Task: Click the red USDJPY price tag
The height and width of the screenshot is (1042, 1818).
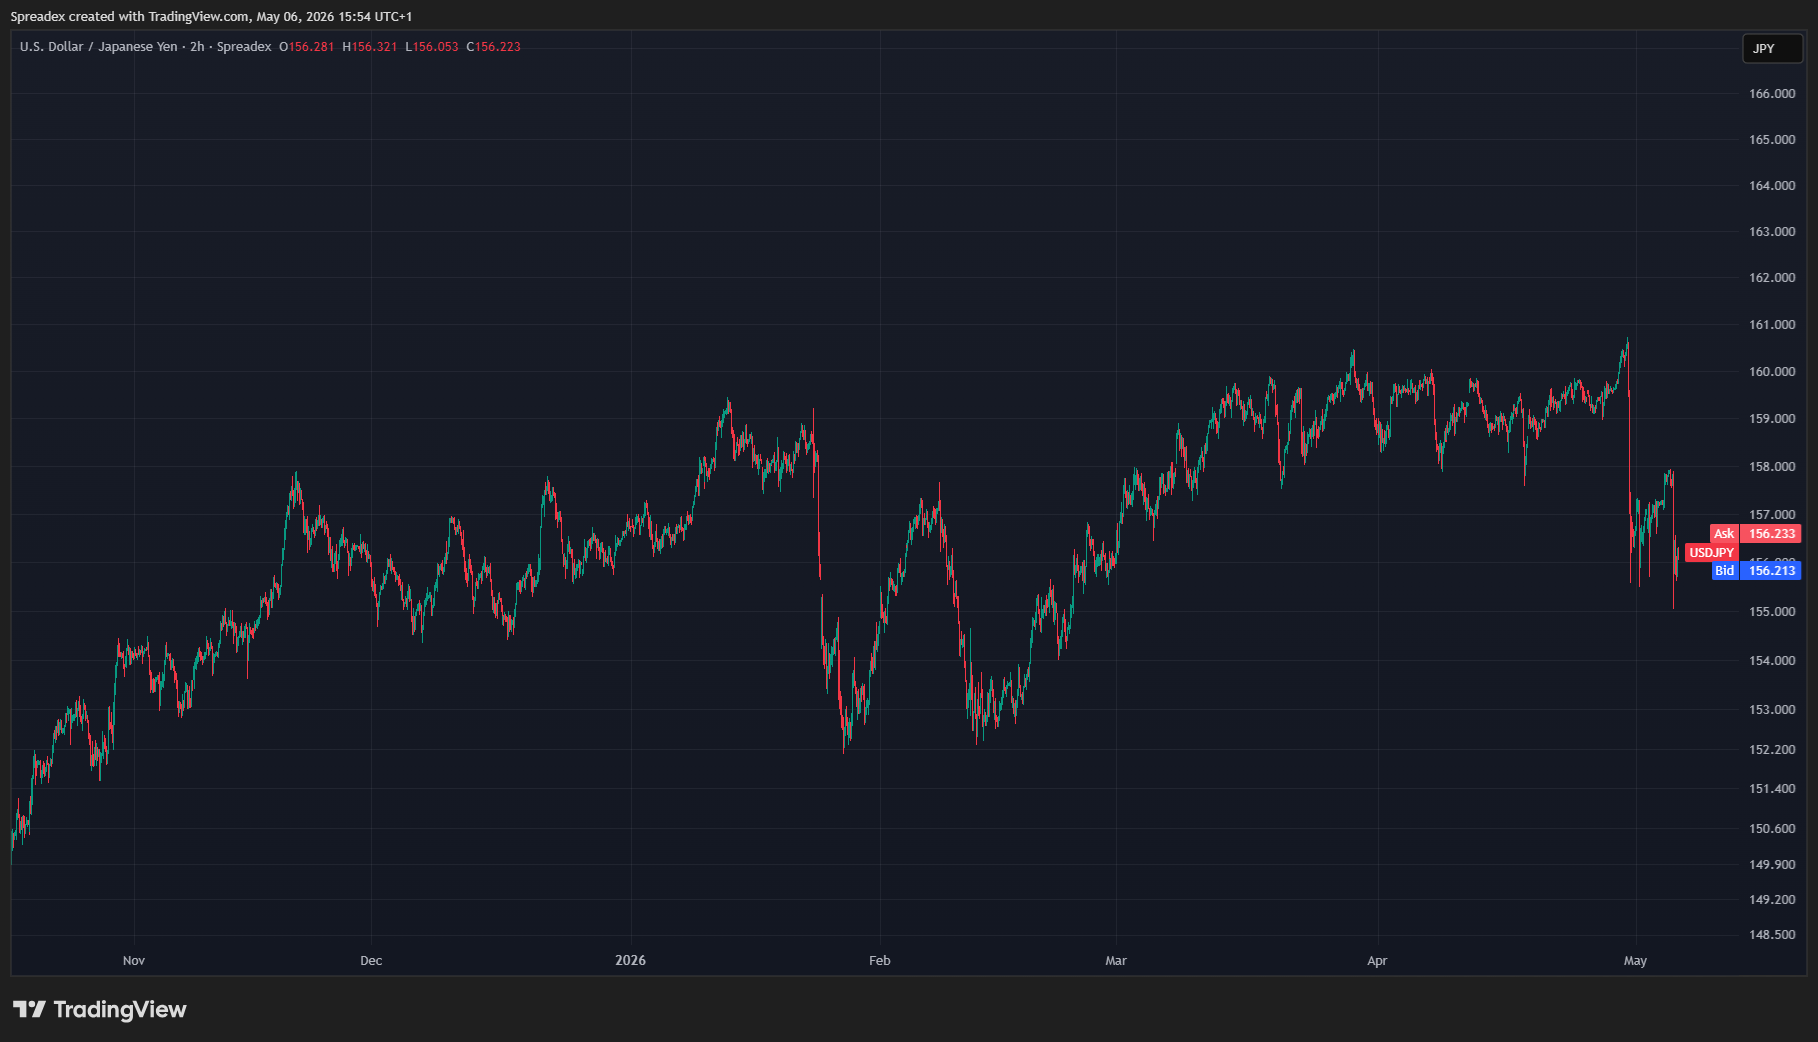Action: [1712, 553]
